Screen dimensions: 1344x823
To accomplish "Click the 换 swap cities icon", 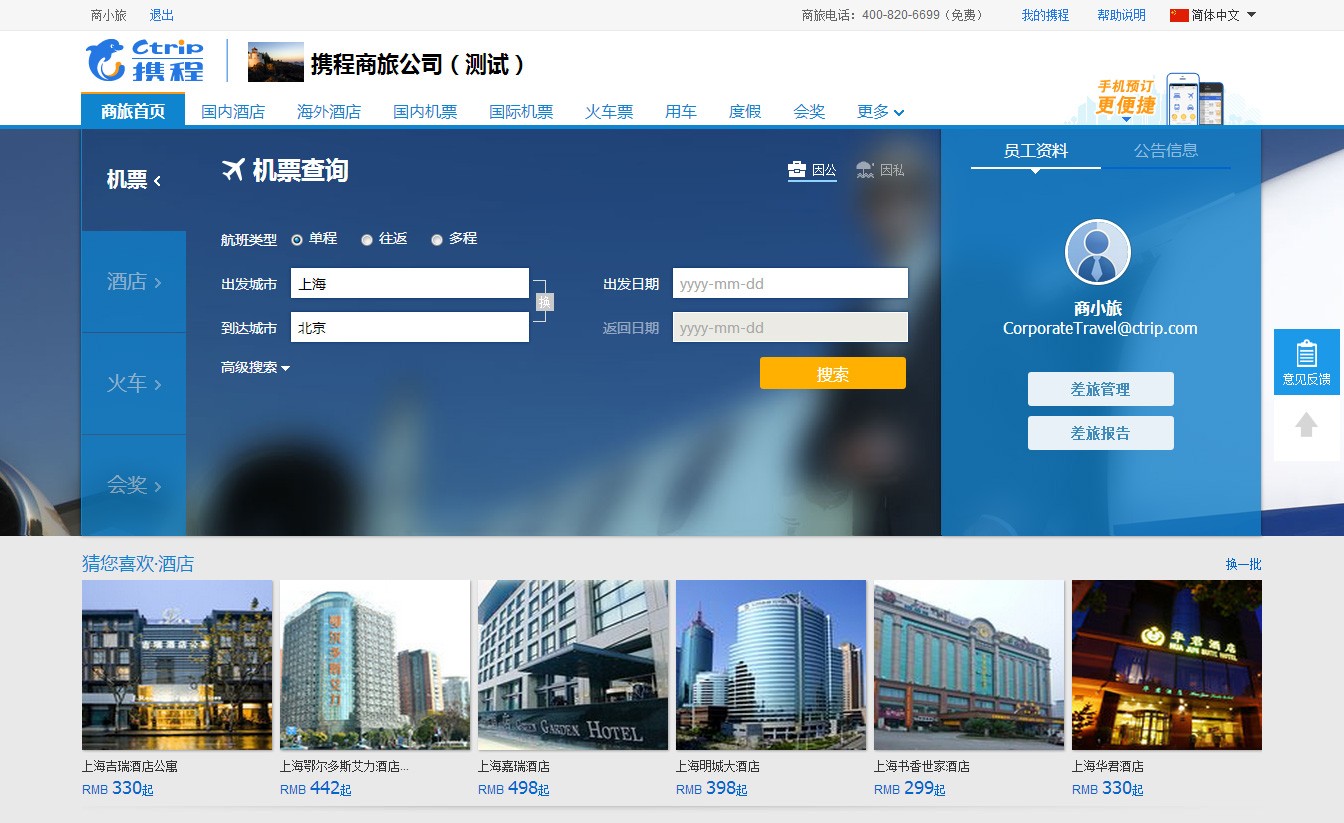I will tap(544, 302).
